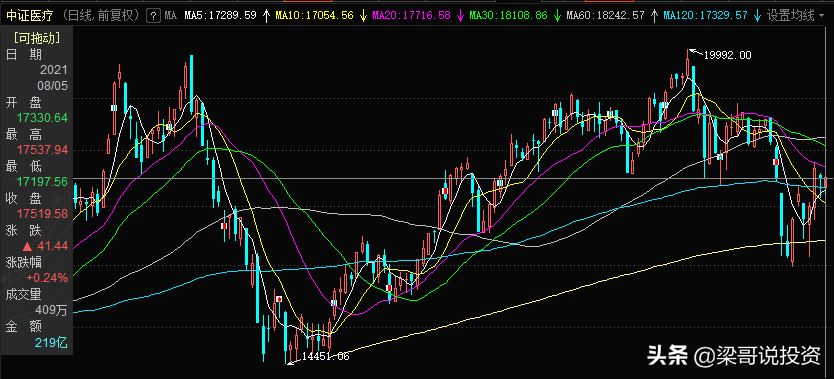This screenshot has width=834, height=379.
Task: Open the question-mark help icon beside 前复权
Action: point(154,15)
